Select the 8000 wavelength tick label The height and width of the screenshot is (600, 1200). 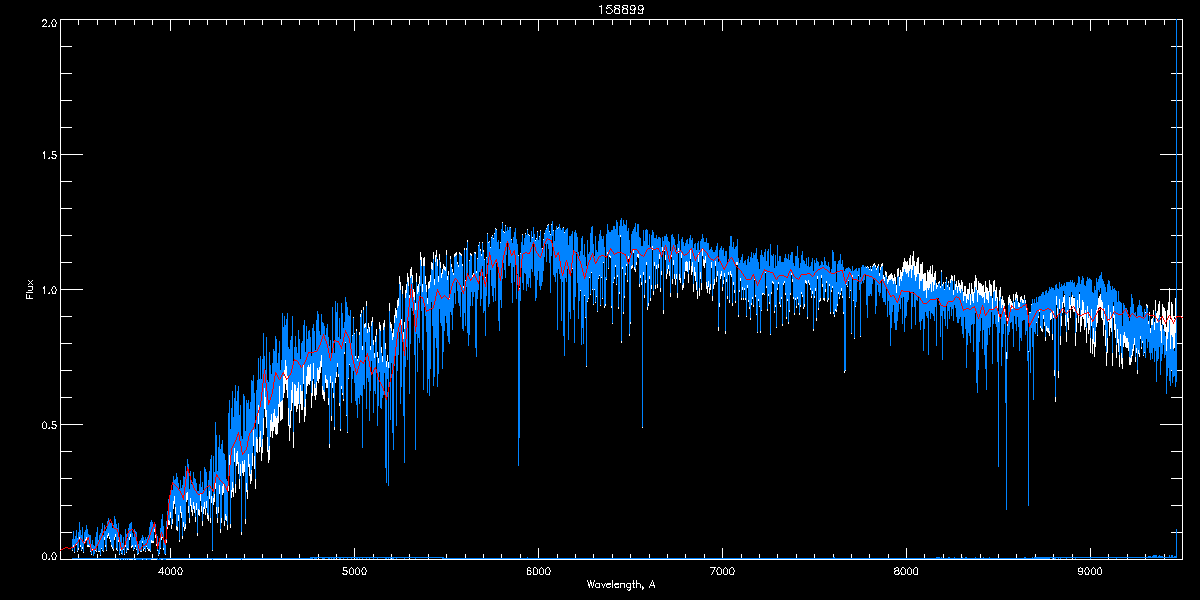(906, 571)
